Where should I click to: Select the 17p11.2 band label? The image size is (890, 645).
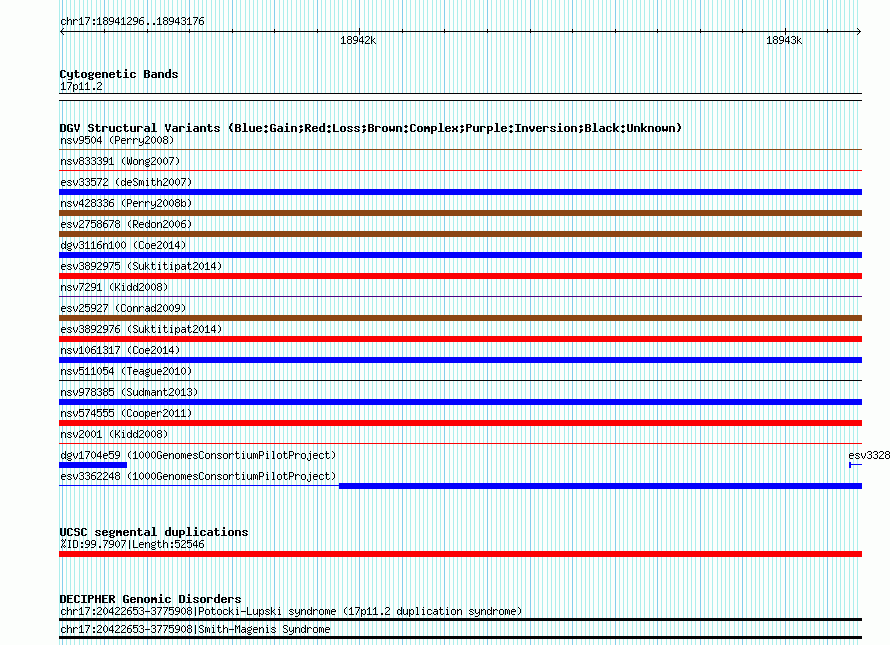81,86
